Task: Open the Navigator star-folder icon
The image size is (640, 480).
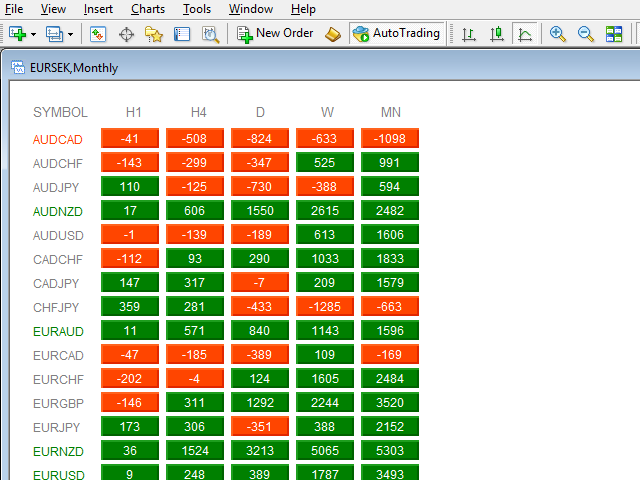Action: coord(154,34)
